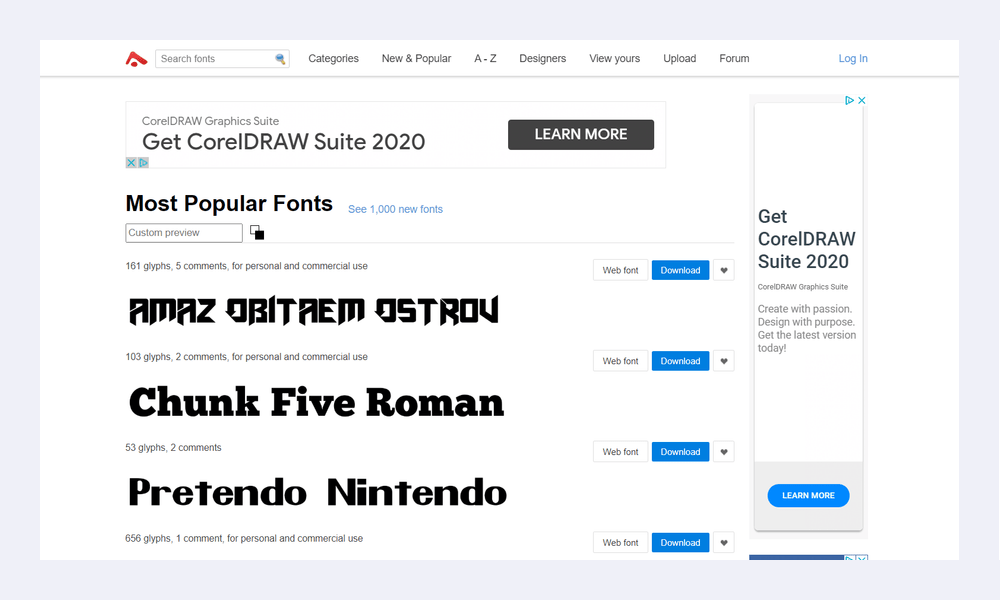Open the A - Z font listing
This screenshot has width=1000, height=600.
485,59
